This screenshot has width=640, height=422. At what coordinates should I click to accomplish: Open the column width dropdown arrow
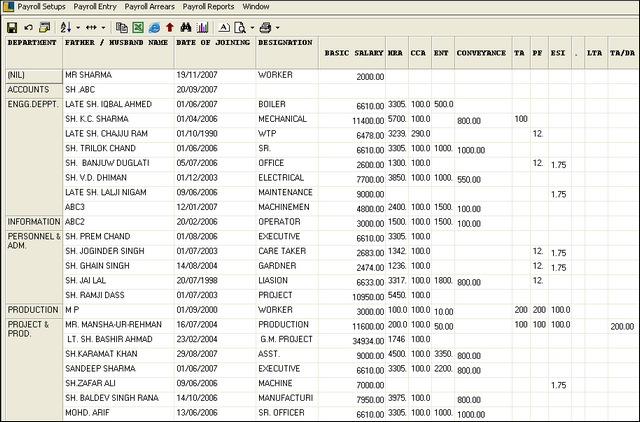[103, 28]
